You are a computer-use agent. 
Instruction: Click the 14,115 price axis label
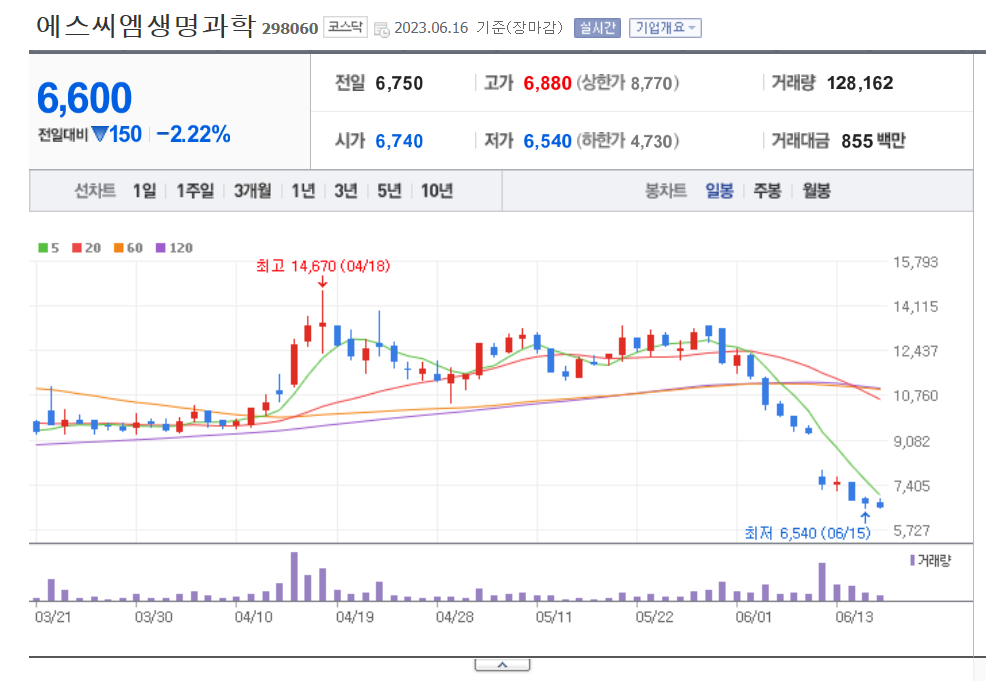pos(916,307)
